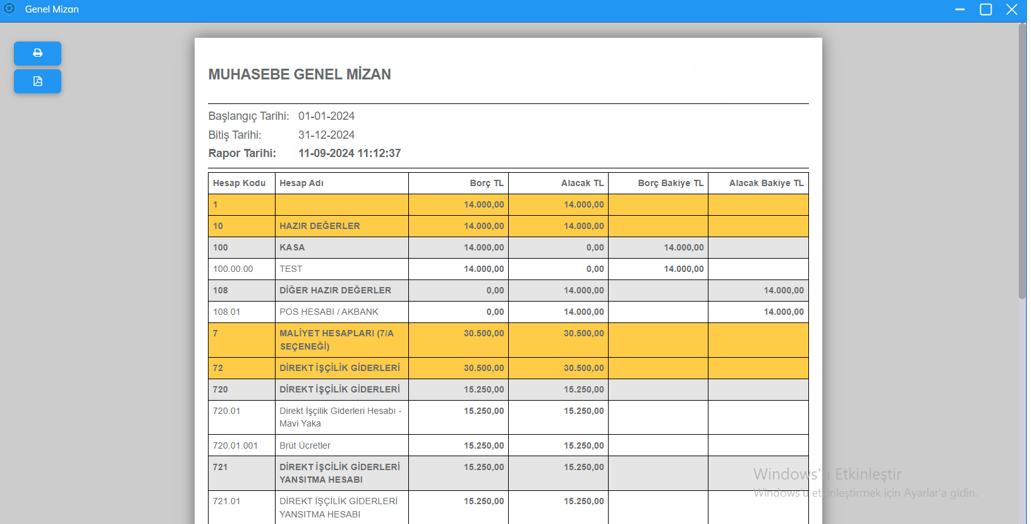Click the app icon beside Genel Mizan title
This screenshot has width=1031, height=524.
(x=9, y=9)
